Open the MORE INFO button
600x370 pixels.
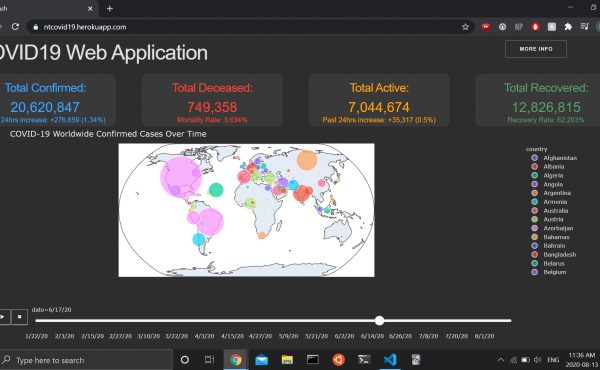click(x=536, y=49)
